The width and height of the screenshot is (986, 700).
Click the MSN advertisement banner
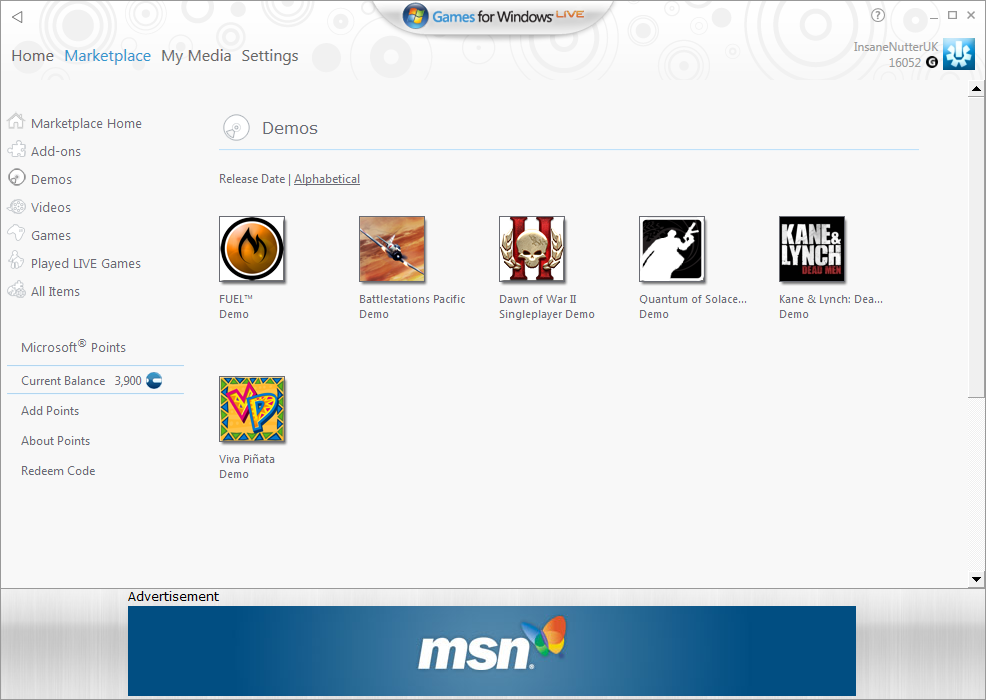(x=492, y=650)
